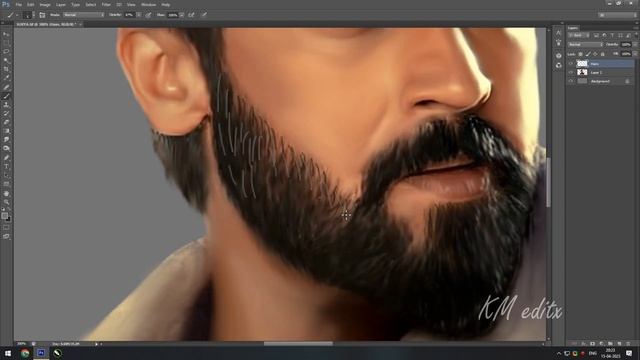
Task: Open the Edit menu
Action: (31, 4)
